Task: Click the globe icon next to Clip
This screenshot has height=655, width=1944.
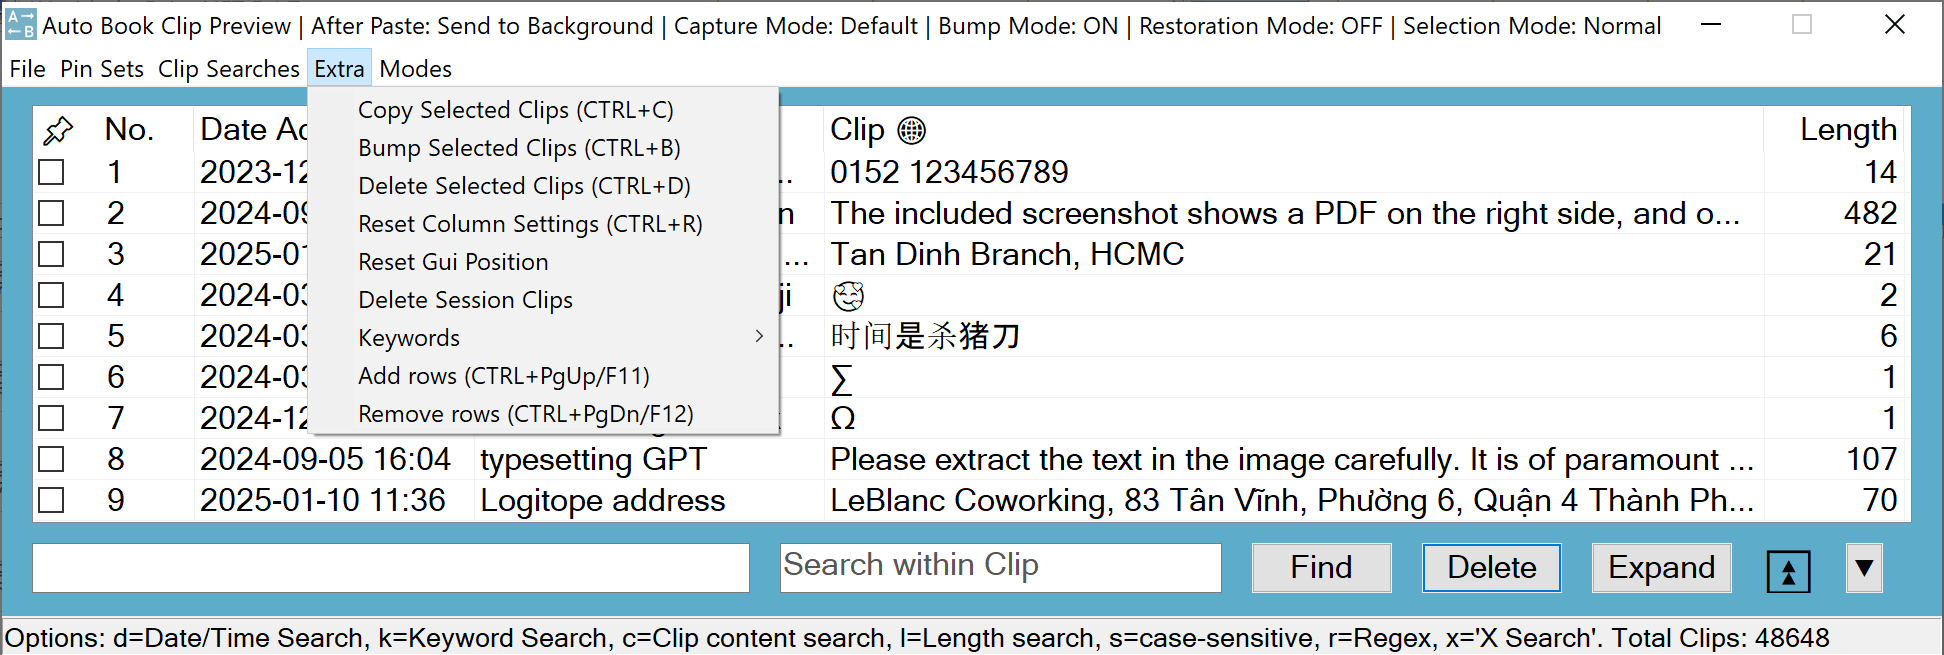Action: point(911,130)
